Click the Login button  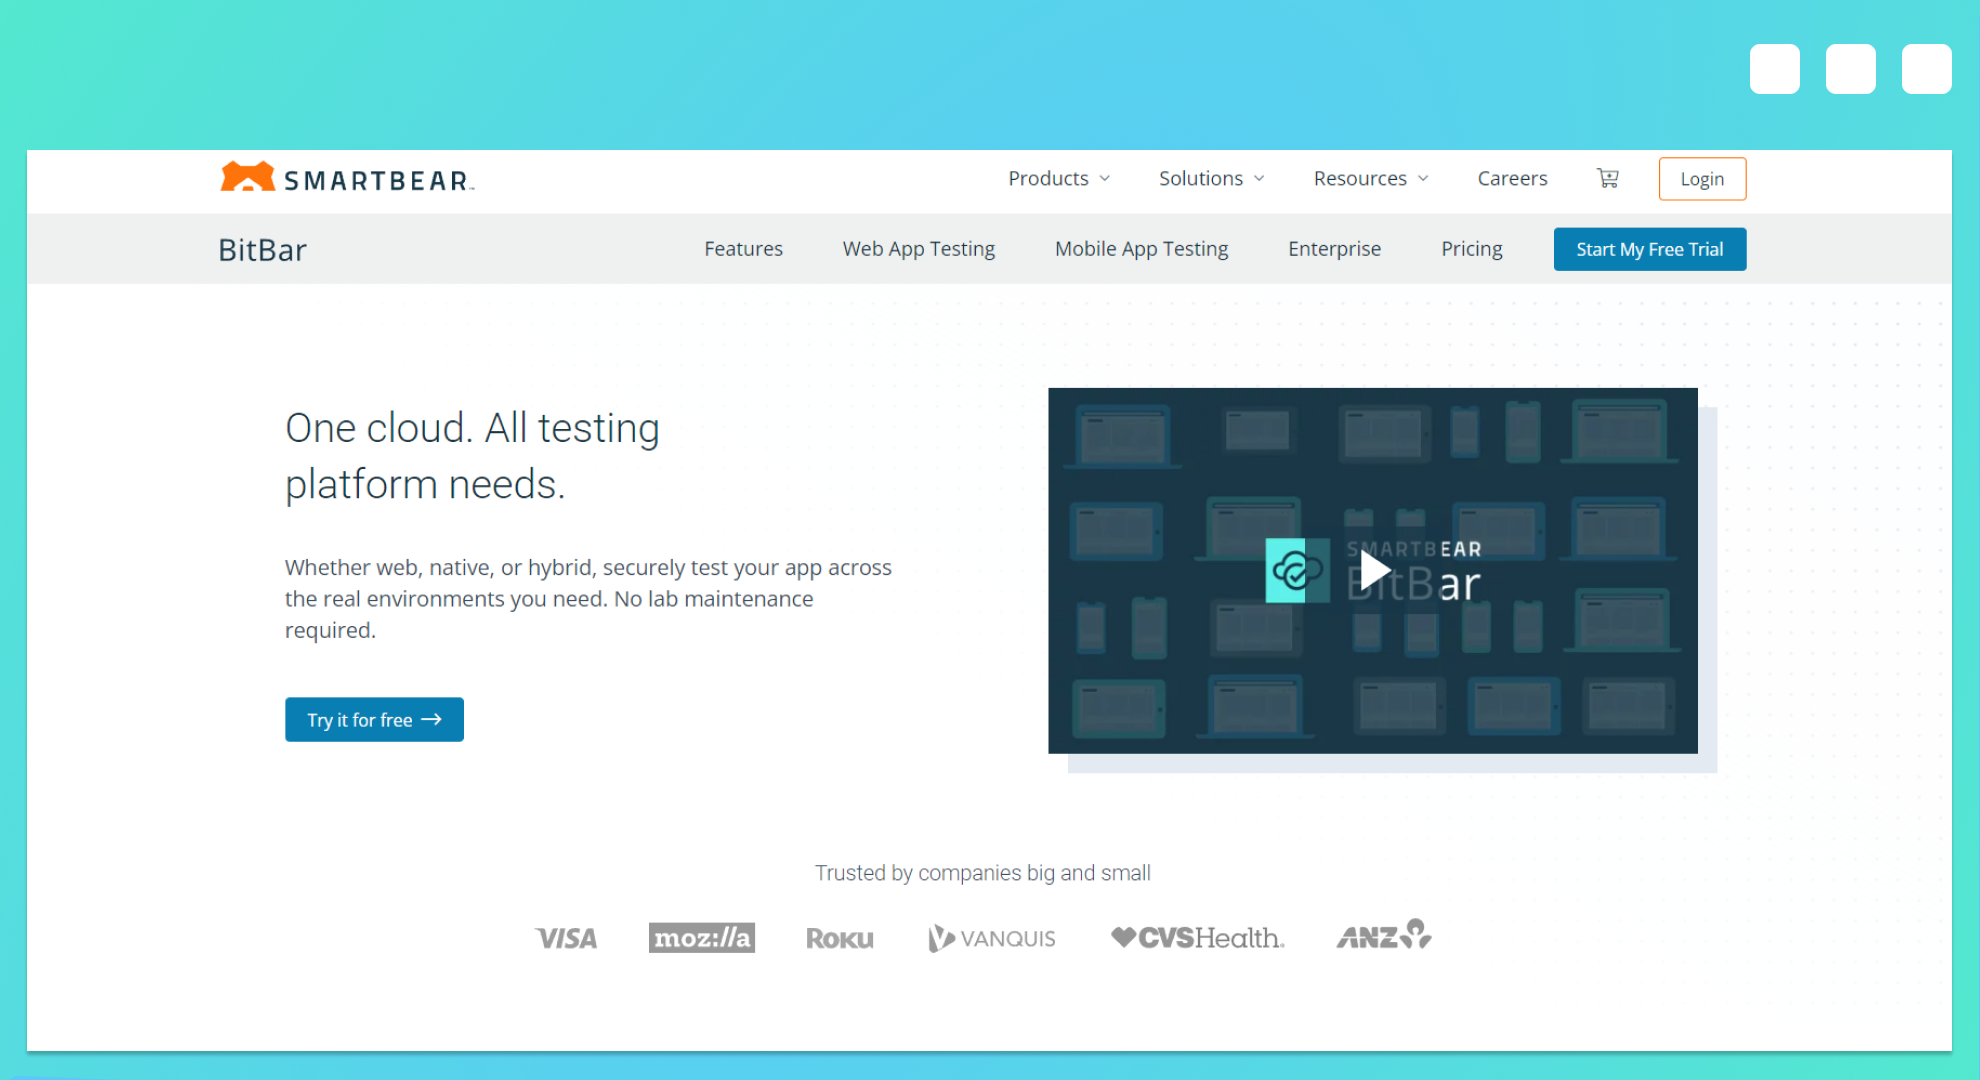[1702, 179]
